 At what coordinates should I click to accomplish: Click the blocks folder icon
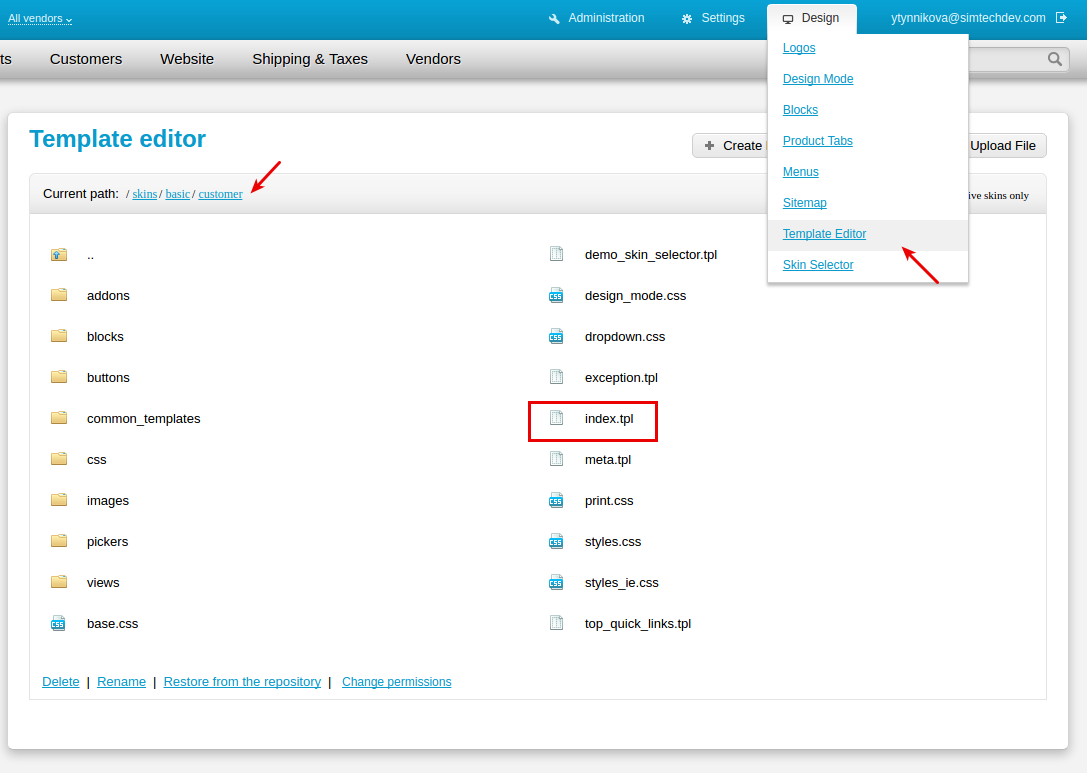[x=59, y=336]
